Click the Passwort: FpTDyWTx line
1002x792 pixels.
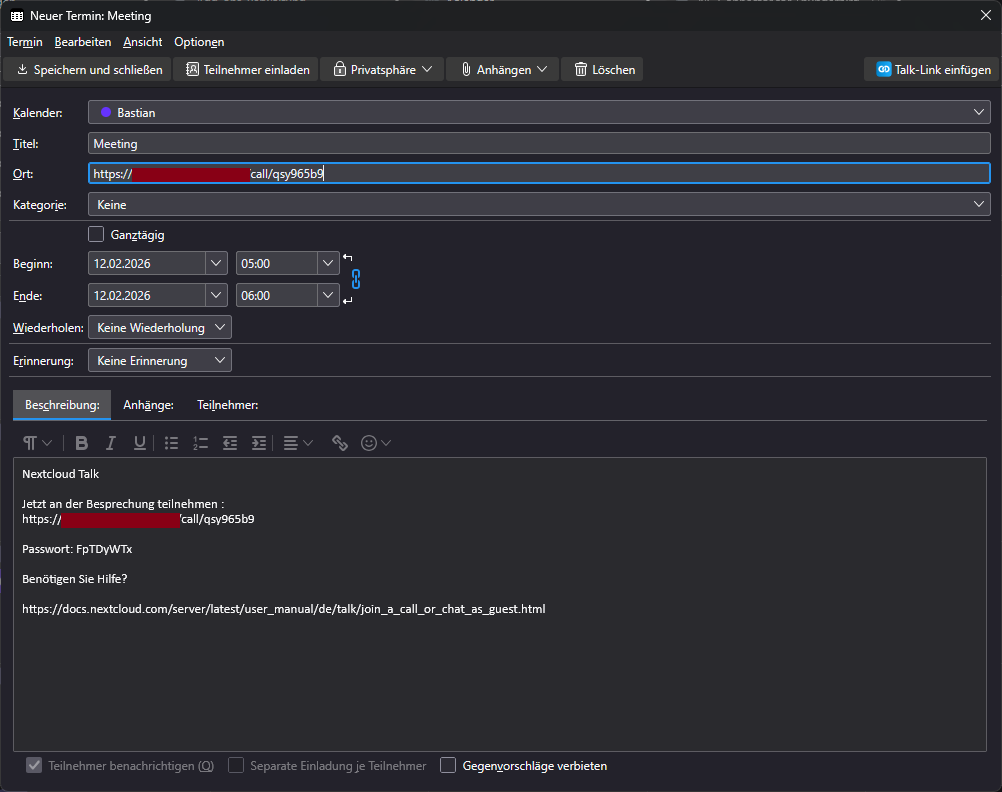pos(77,549)
